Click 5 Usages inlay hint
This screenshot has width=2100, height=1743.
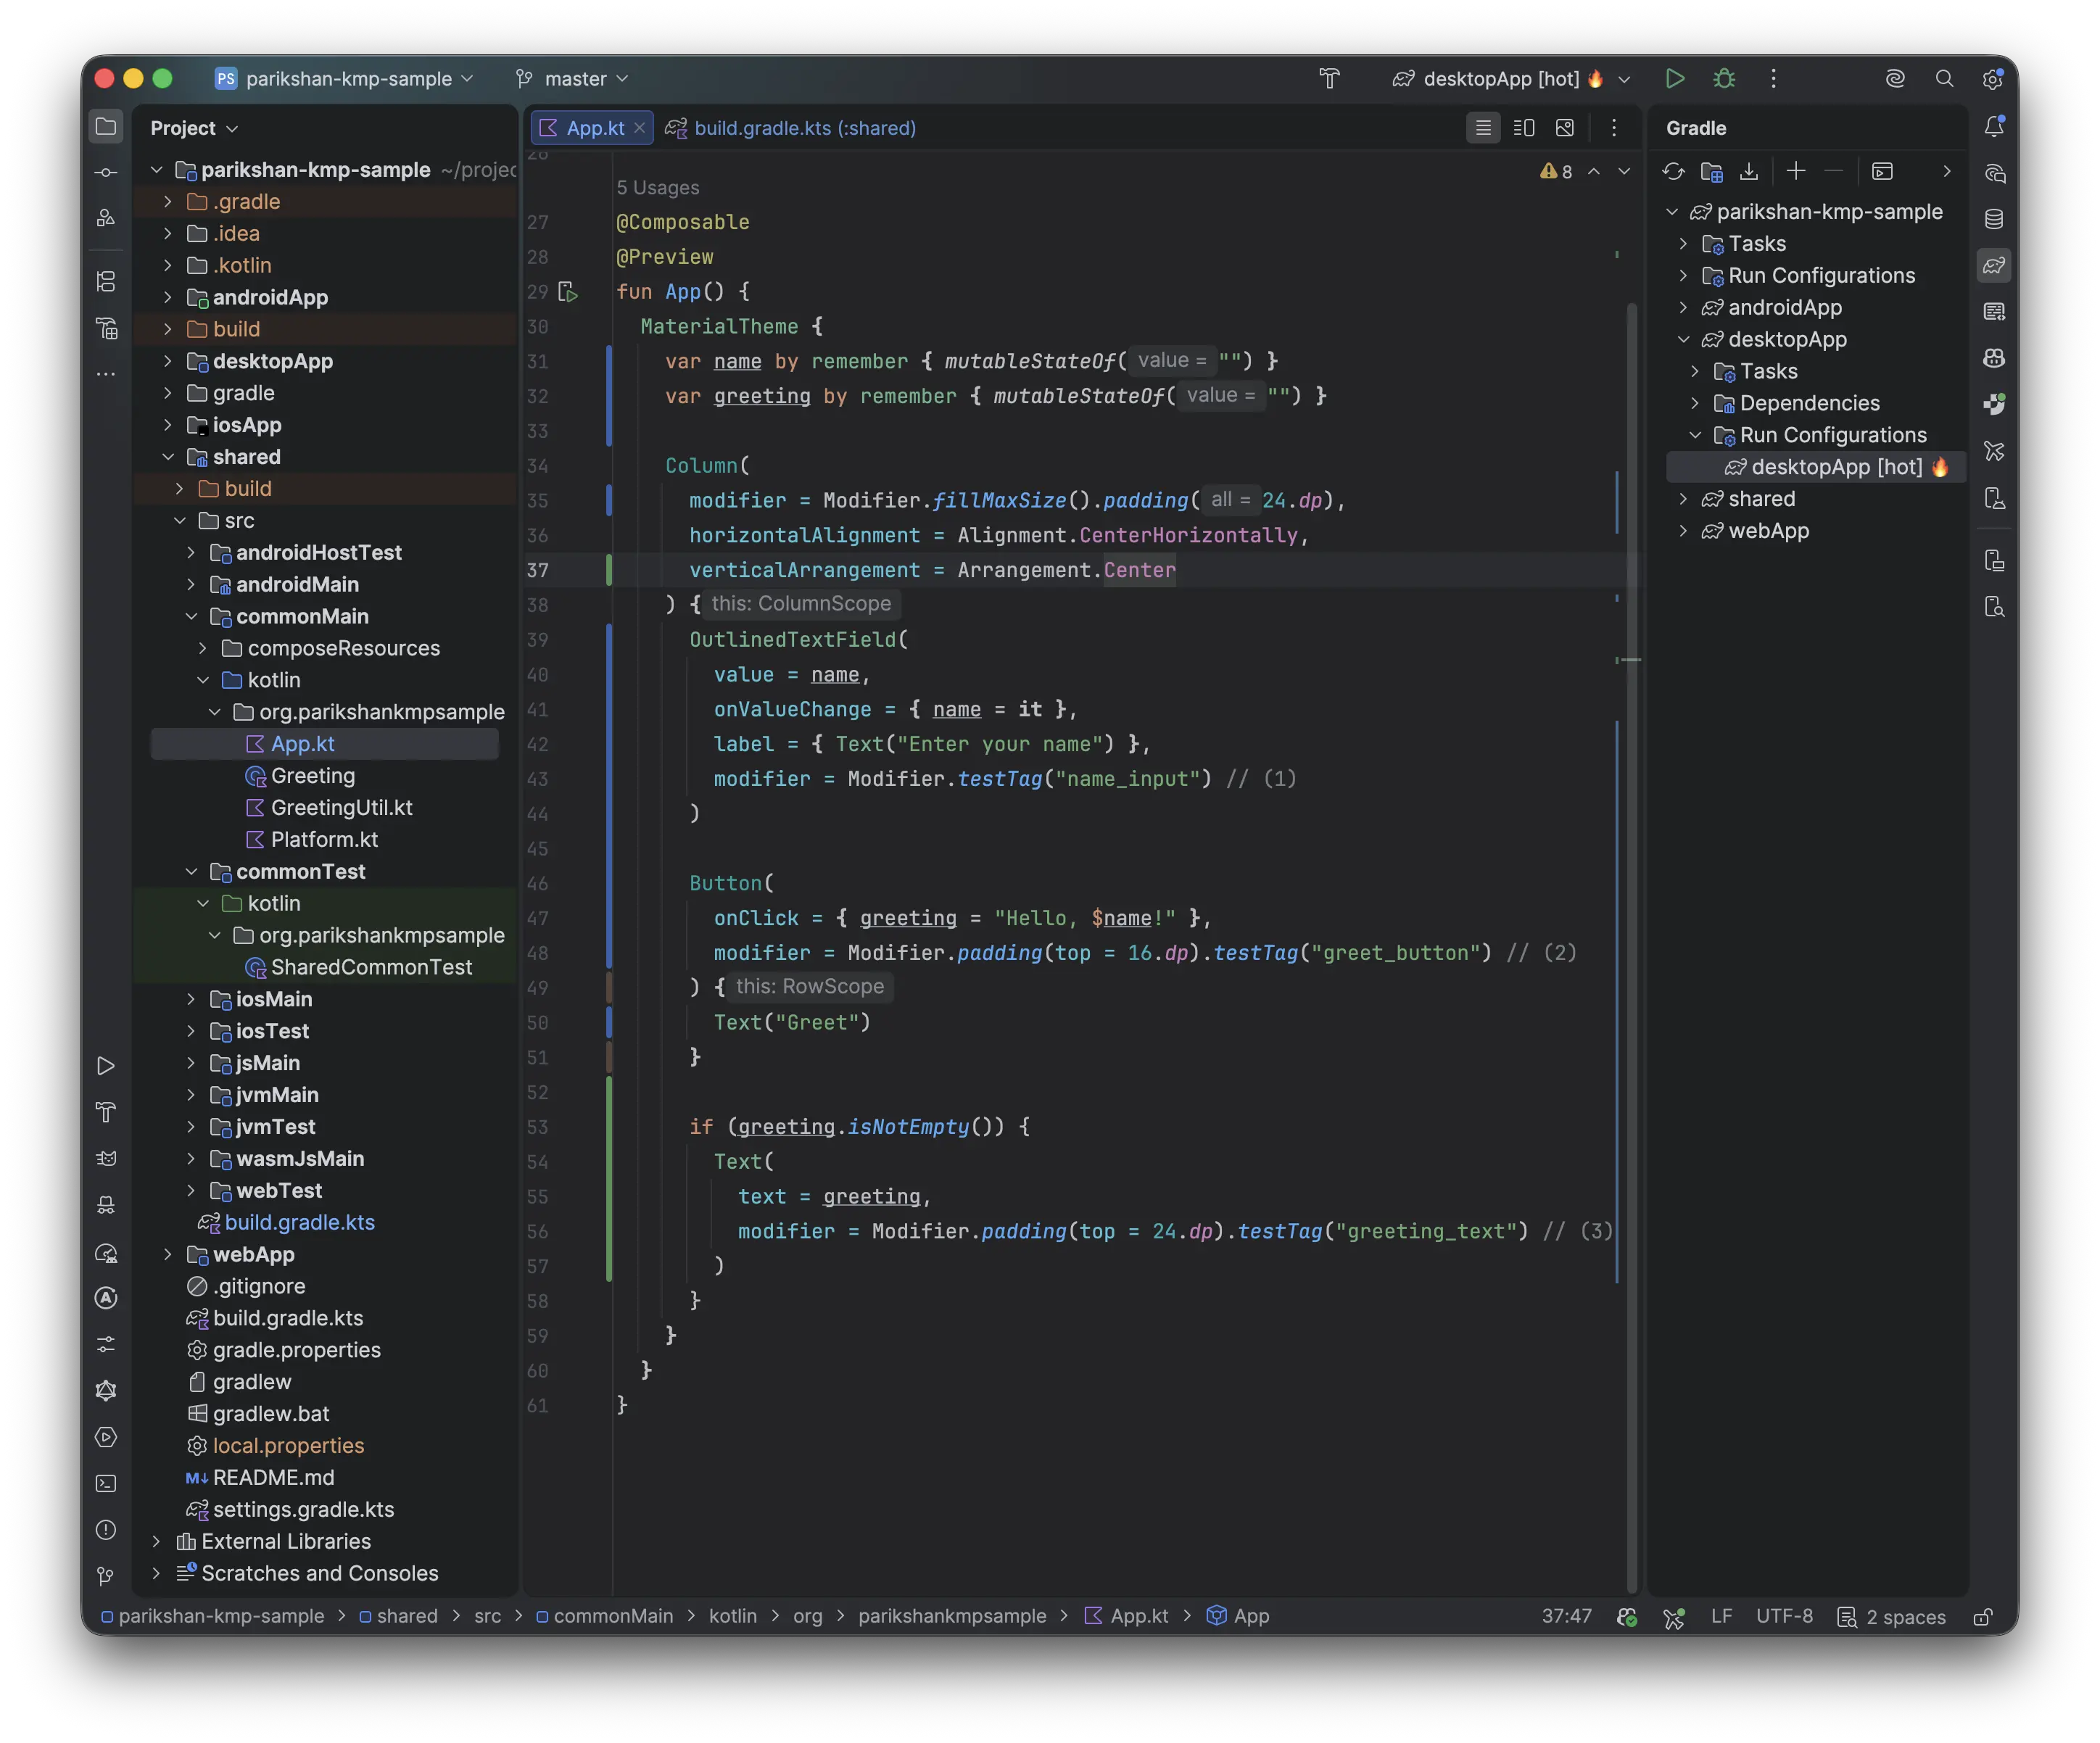[x=657, y=187]
